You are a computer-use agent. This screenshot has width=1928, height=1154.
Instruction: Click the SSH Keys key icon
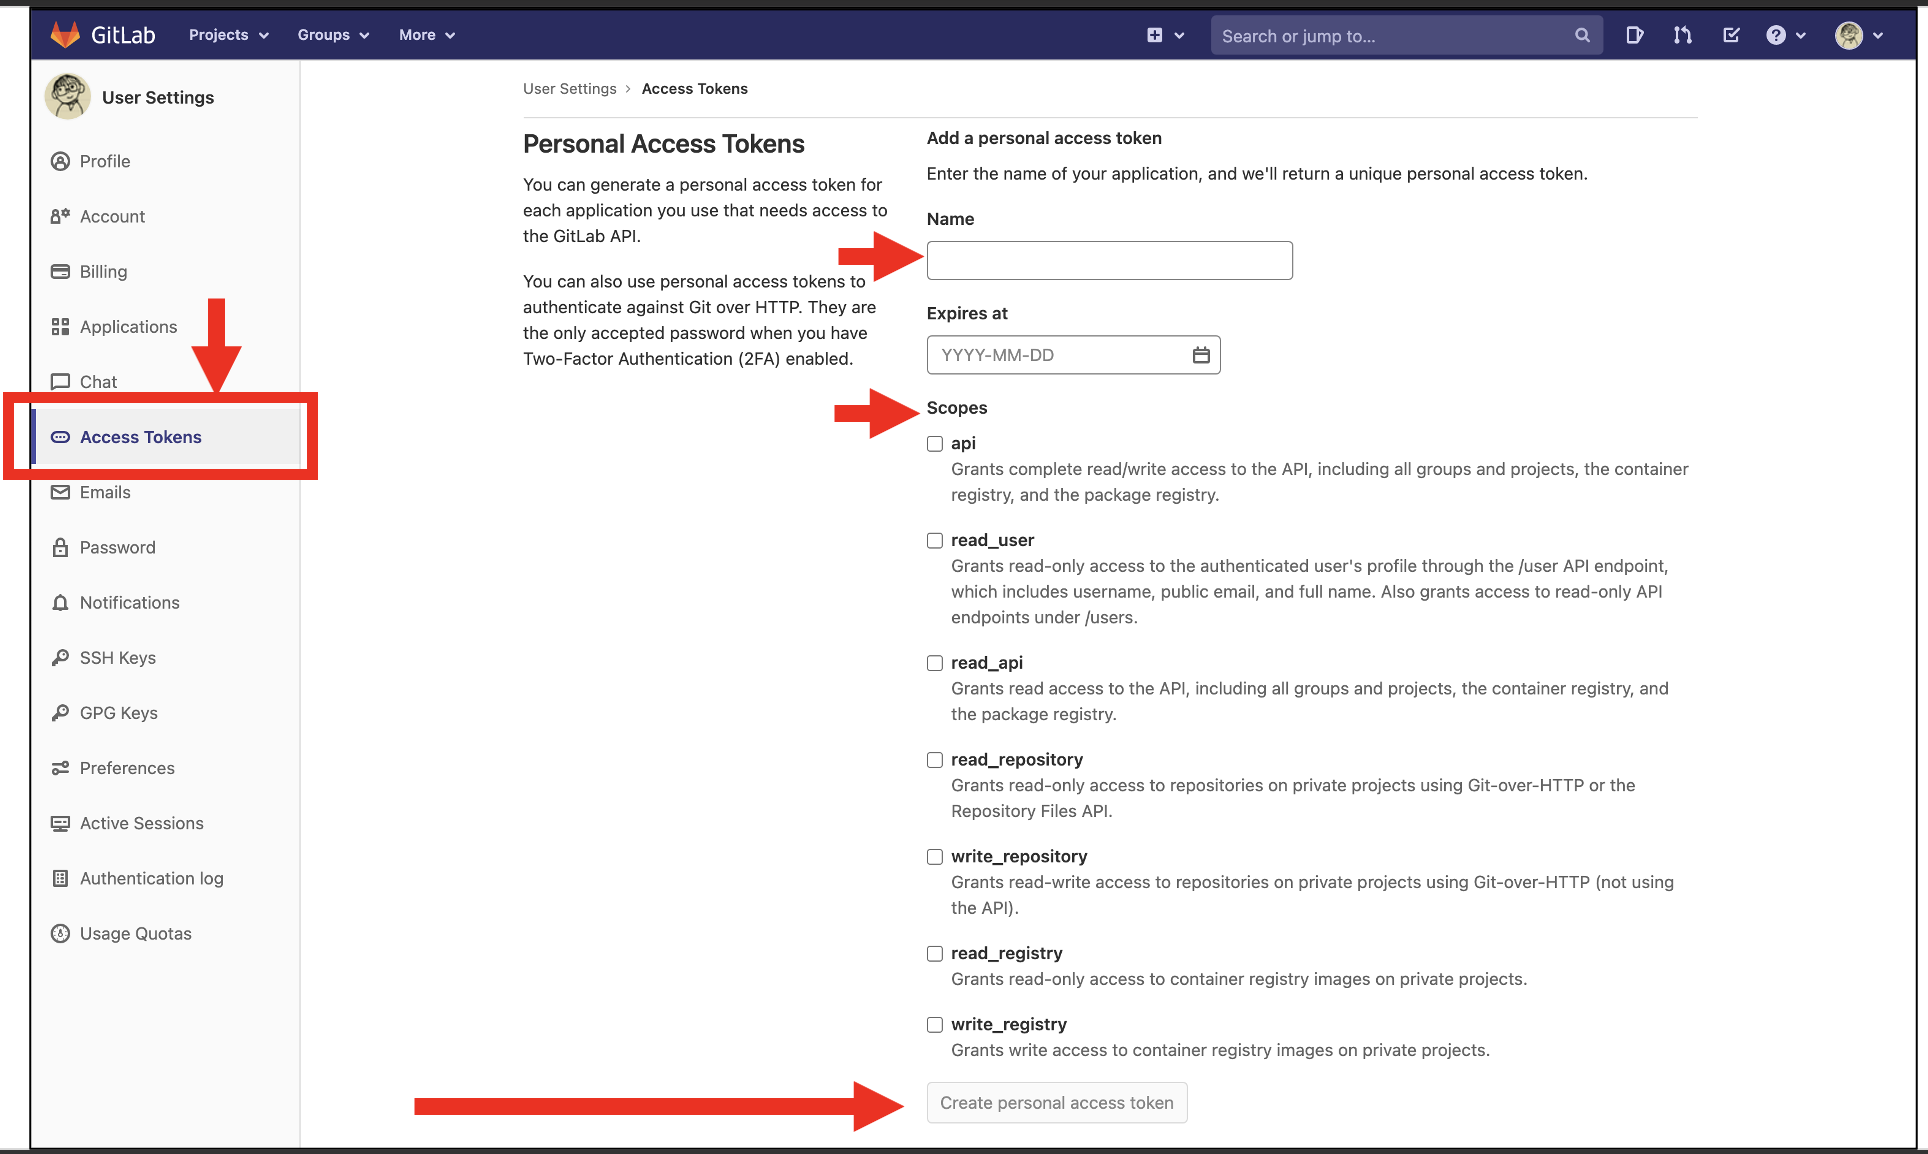point(60,658)
